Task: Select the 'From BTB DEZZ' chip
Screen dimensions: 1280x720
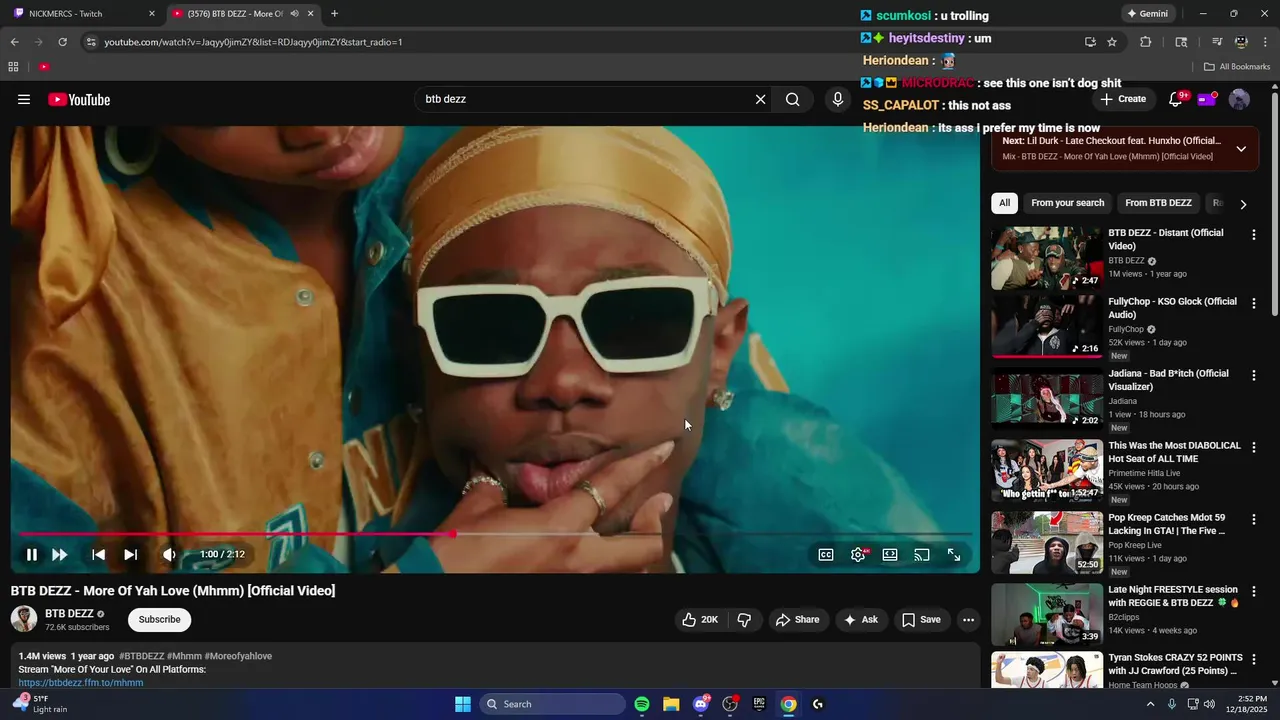Action: tap(1158, 203)
